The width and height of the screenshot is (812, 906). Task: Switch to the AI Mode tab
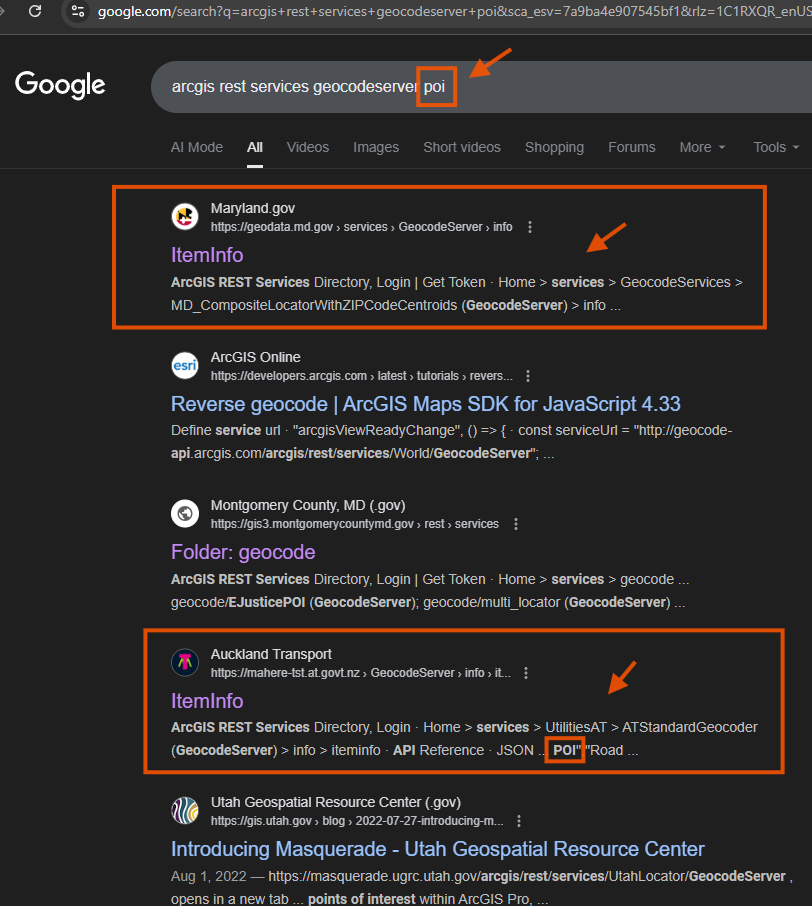coord(197,147)
